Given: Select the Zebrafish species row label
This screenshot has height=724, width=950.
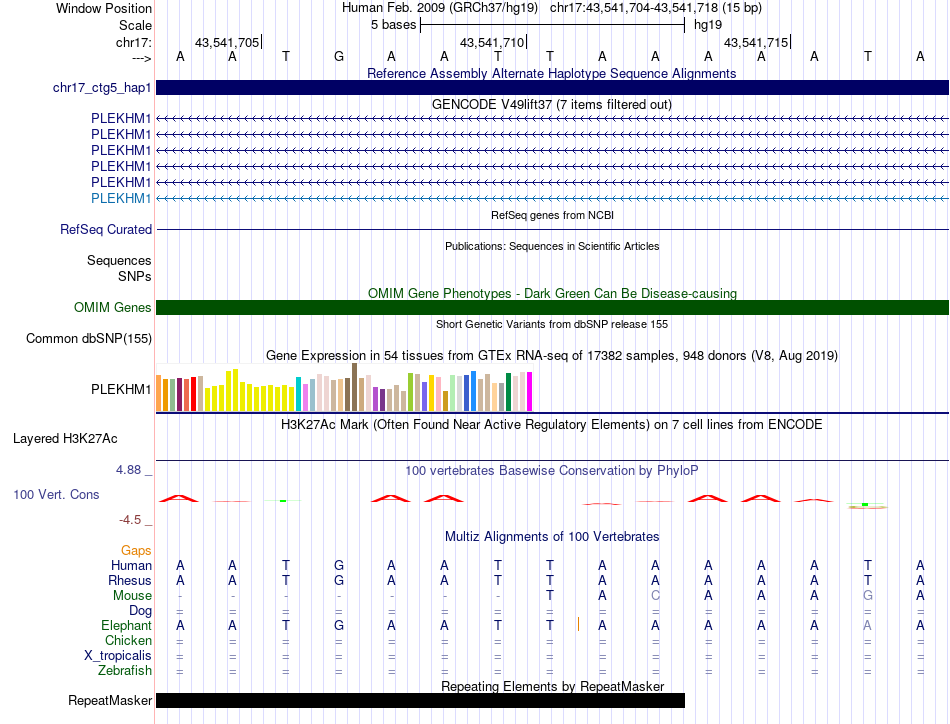Looking at the screenshot, I should pos(124,671).
